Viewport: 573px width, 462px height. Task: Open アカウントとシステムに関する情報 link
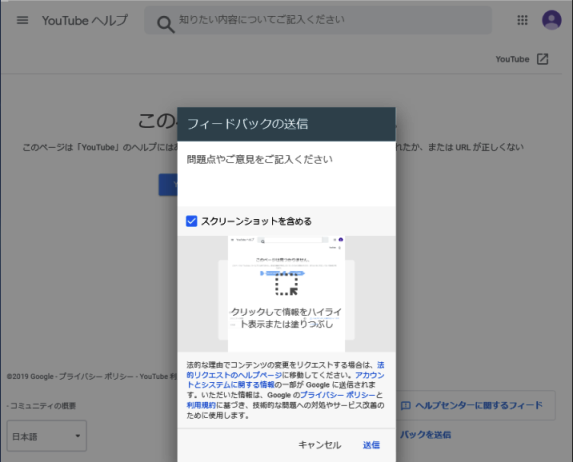tap(285, 380)
